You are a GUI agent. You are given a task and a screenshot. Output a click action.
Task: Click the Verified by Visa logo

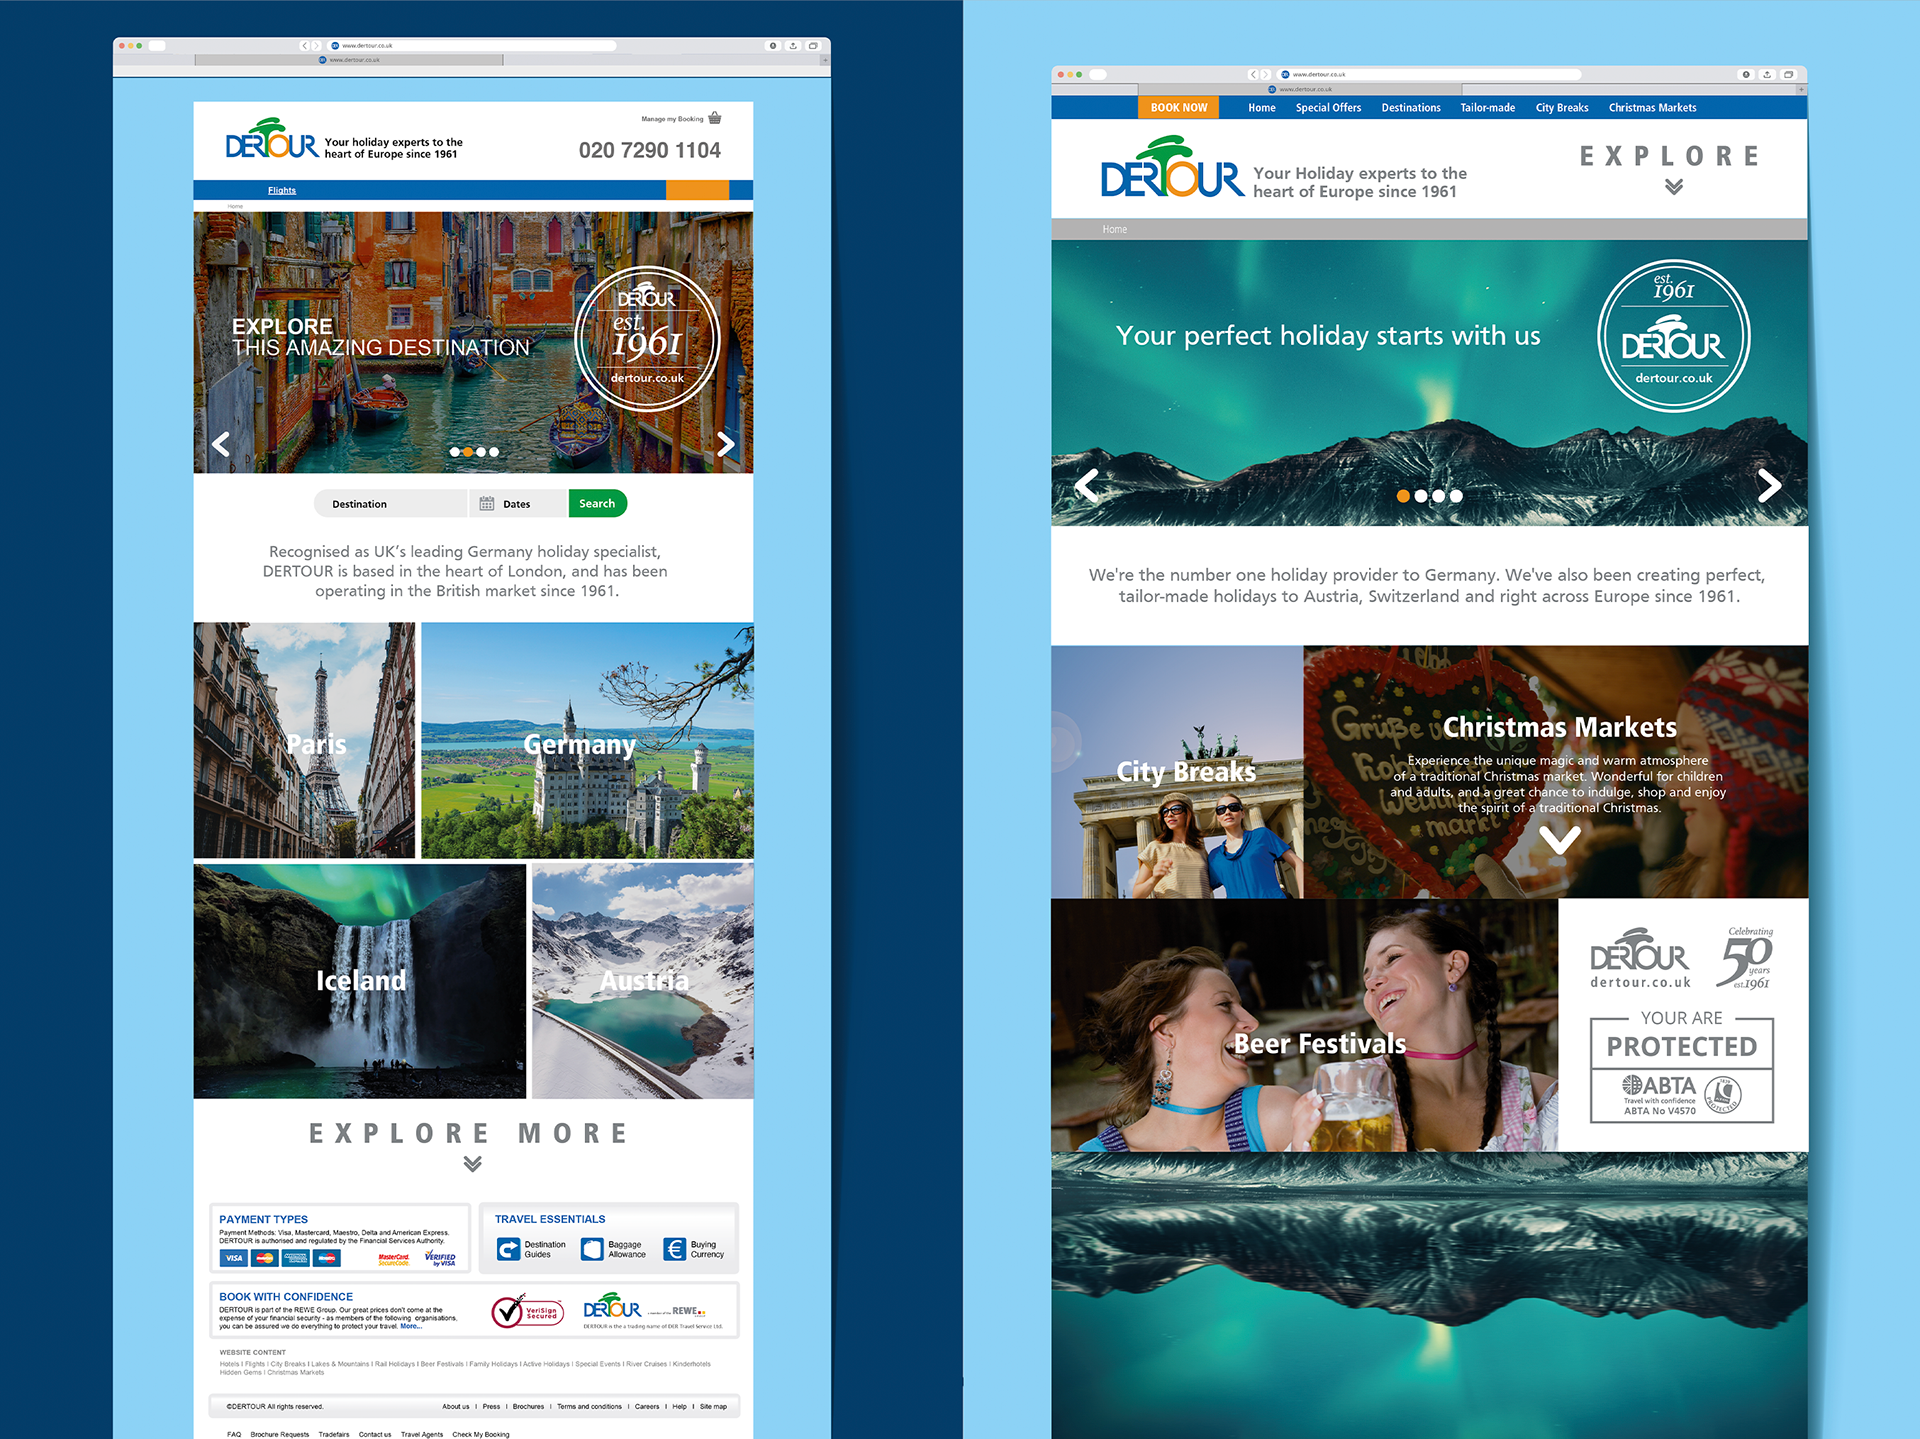tap(440, 1259)
